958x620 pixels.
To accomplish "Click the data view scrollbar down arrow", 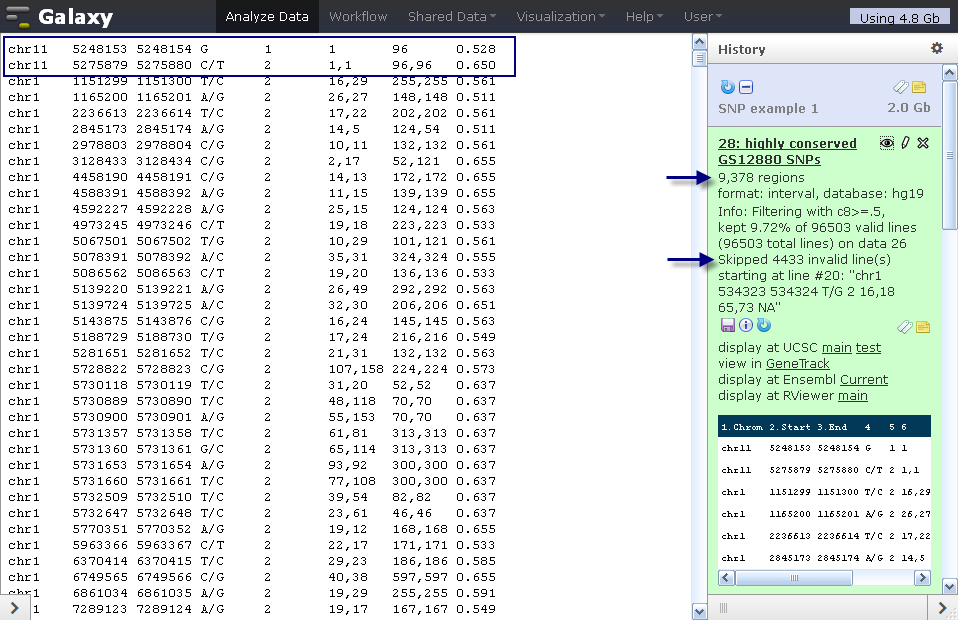I will [x=700, y=611].
